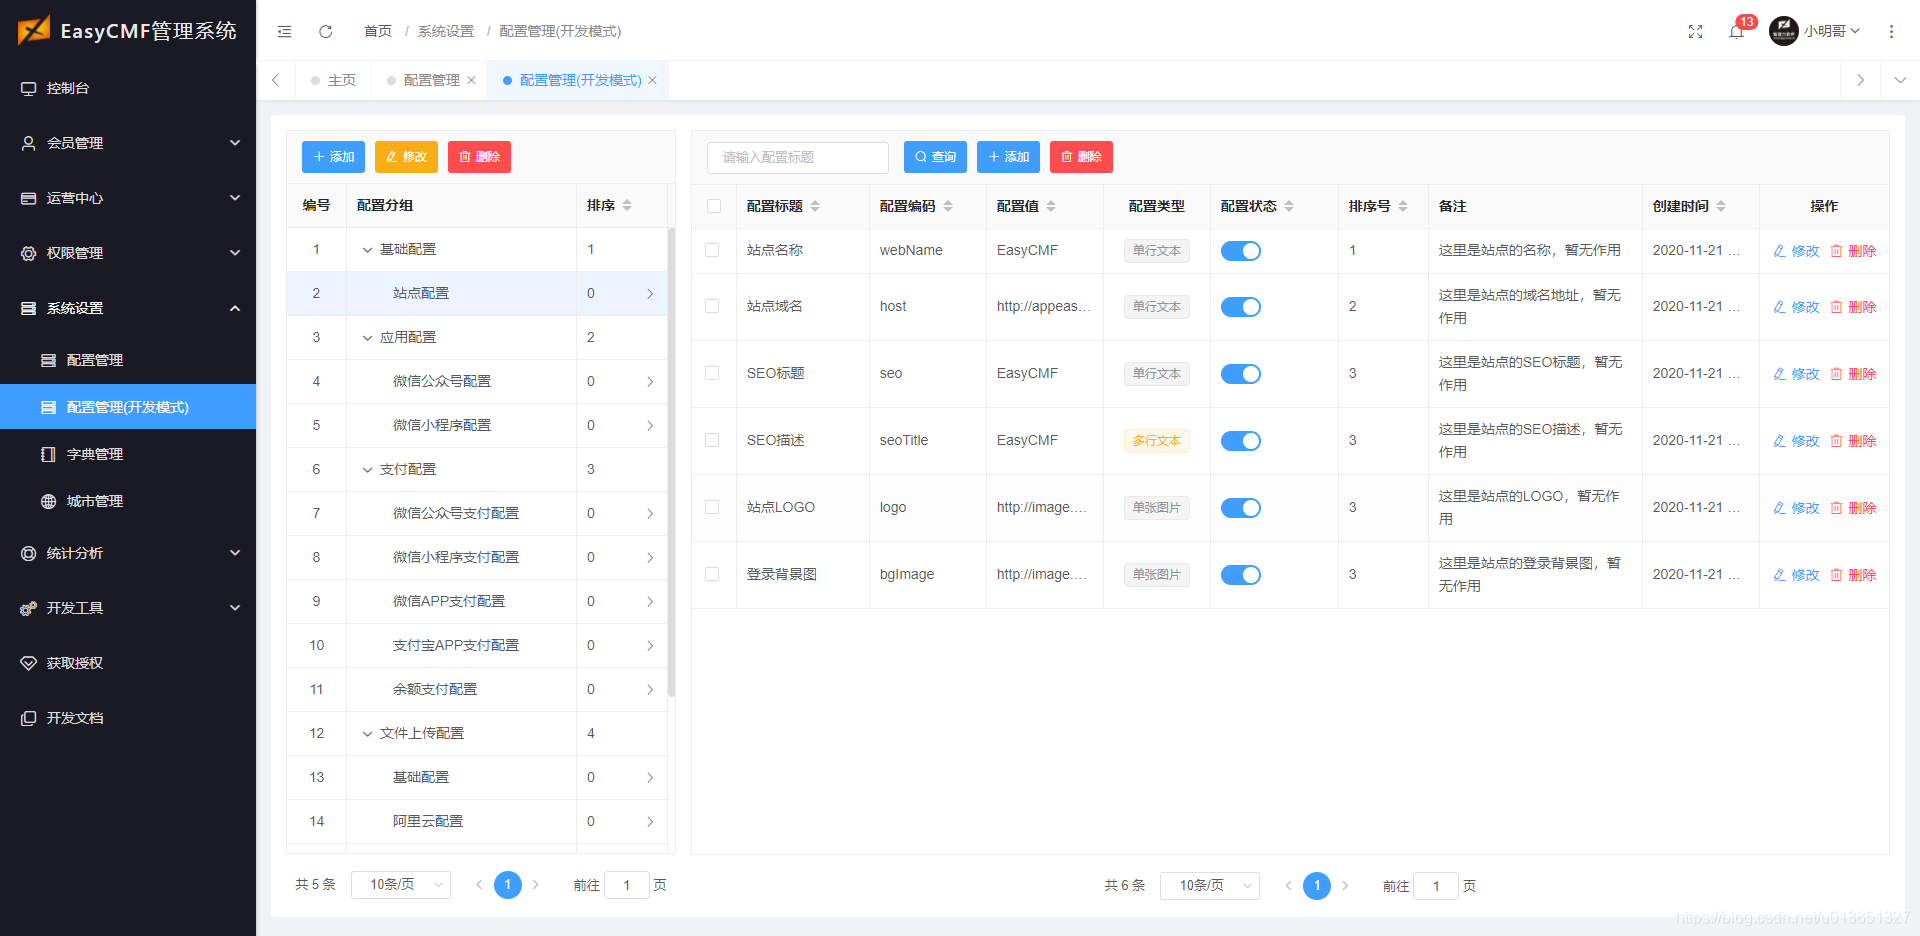Image resolution: width=1920 pixels, height=936 pixels.
Task: Open the 微信公众号配置 row arrow
Action: click(650, 381)
